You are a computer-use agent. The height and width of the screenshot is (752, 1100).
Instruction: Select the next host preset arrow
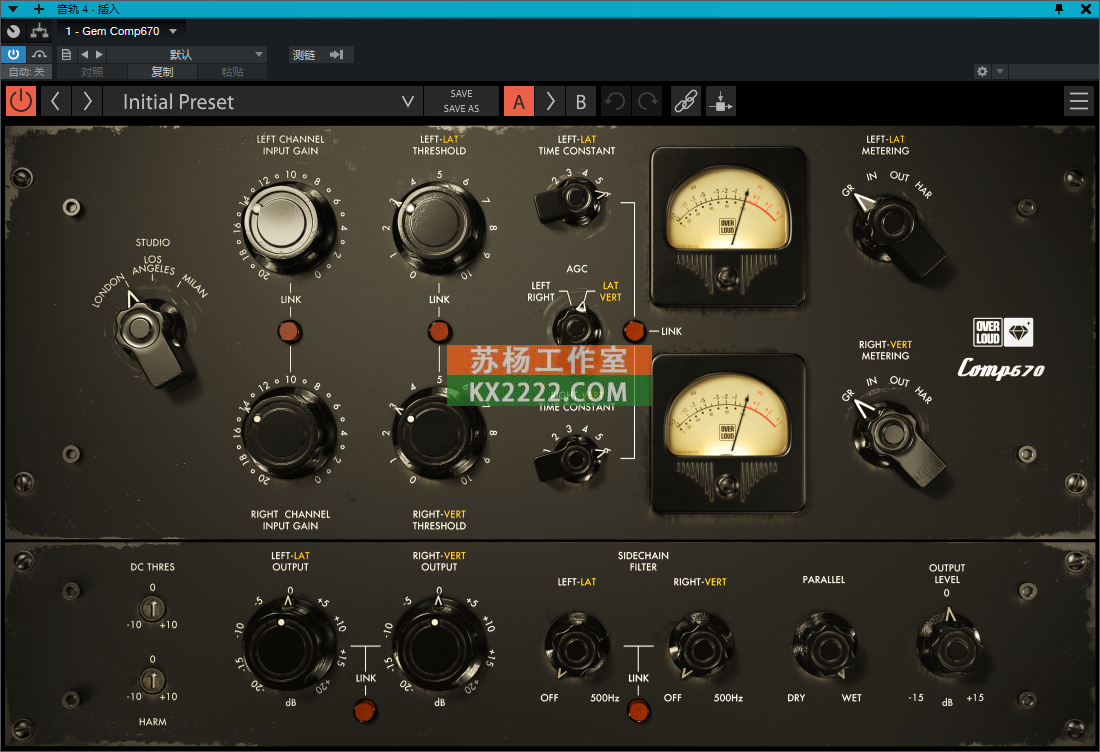(x=100, y=54)
